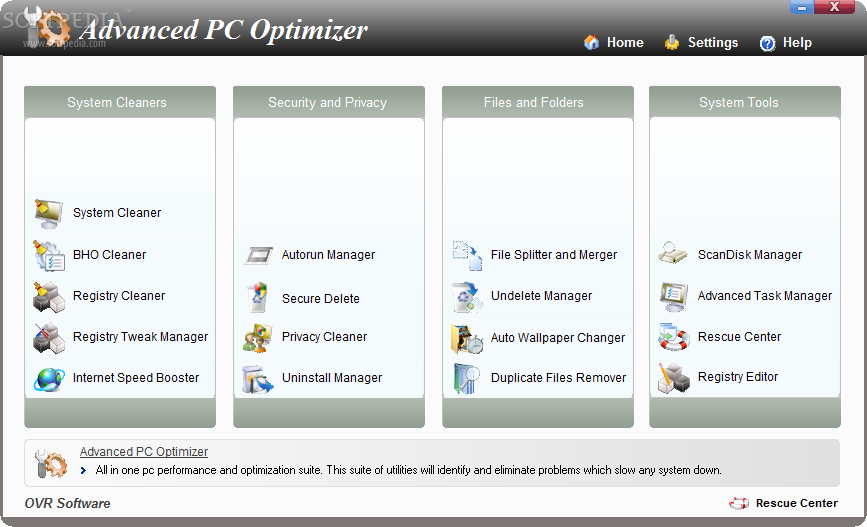Click the System Tools panel header

pos(745,102)
